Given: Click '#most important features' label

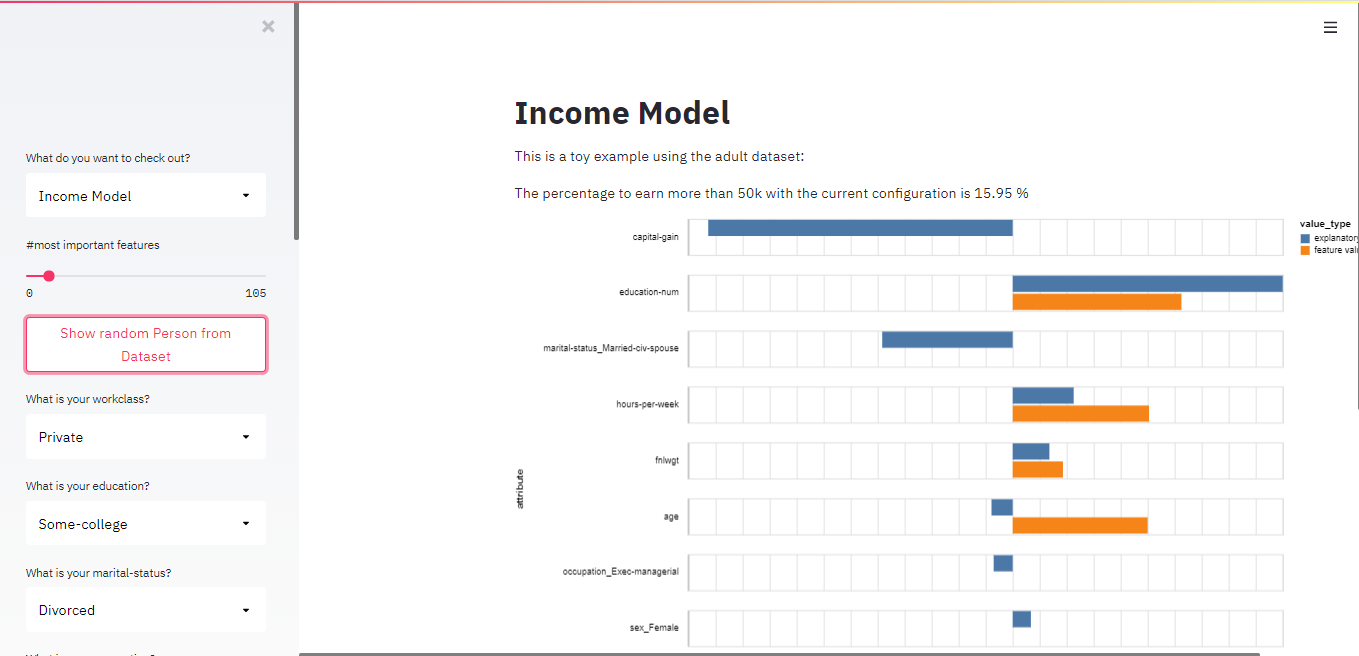Looking at the screenshot, I should (93, 245).
